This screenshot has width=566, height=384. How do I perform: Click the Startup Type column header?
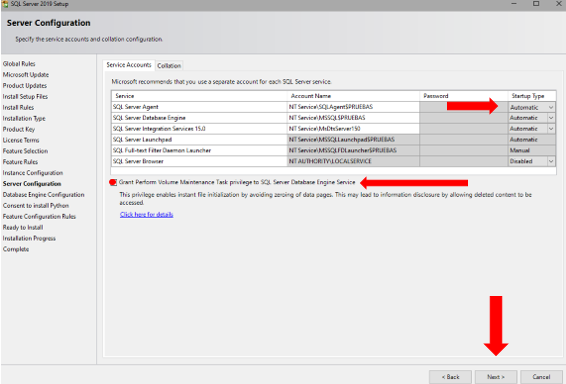coord(532,96)
